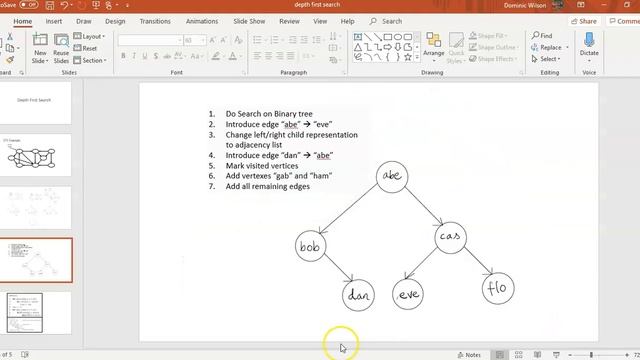Click the text highlight color button
This screenshot has height=360, width=640.
[216, 56]
